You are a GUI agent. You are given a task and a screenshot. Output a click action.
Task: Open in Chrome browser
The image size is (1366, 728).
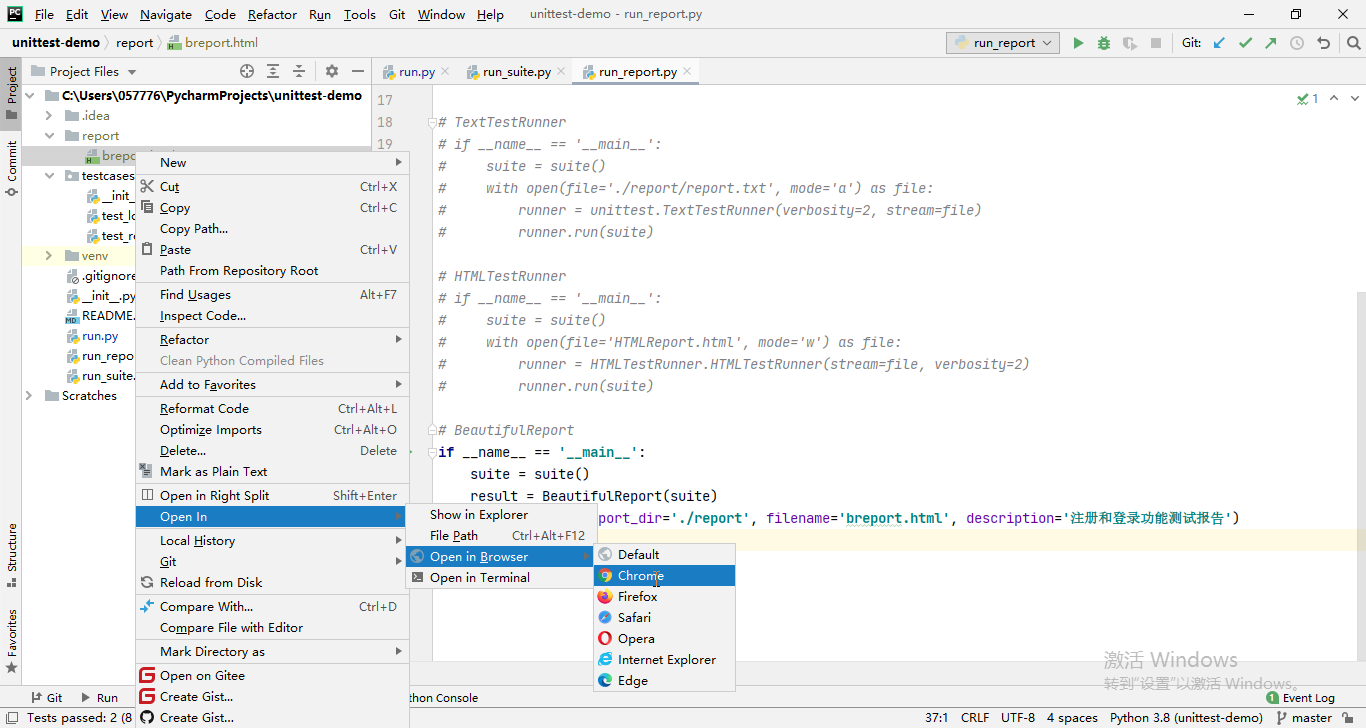664,576
